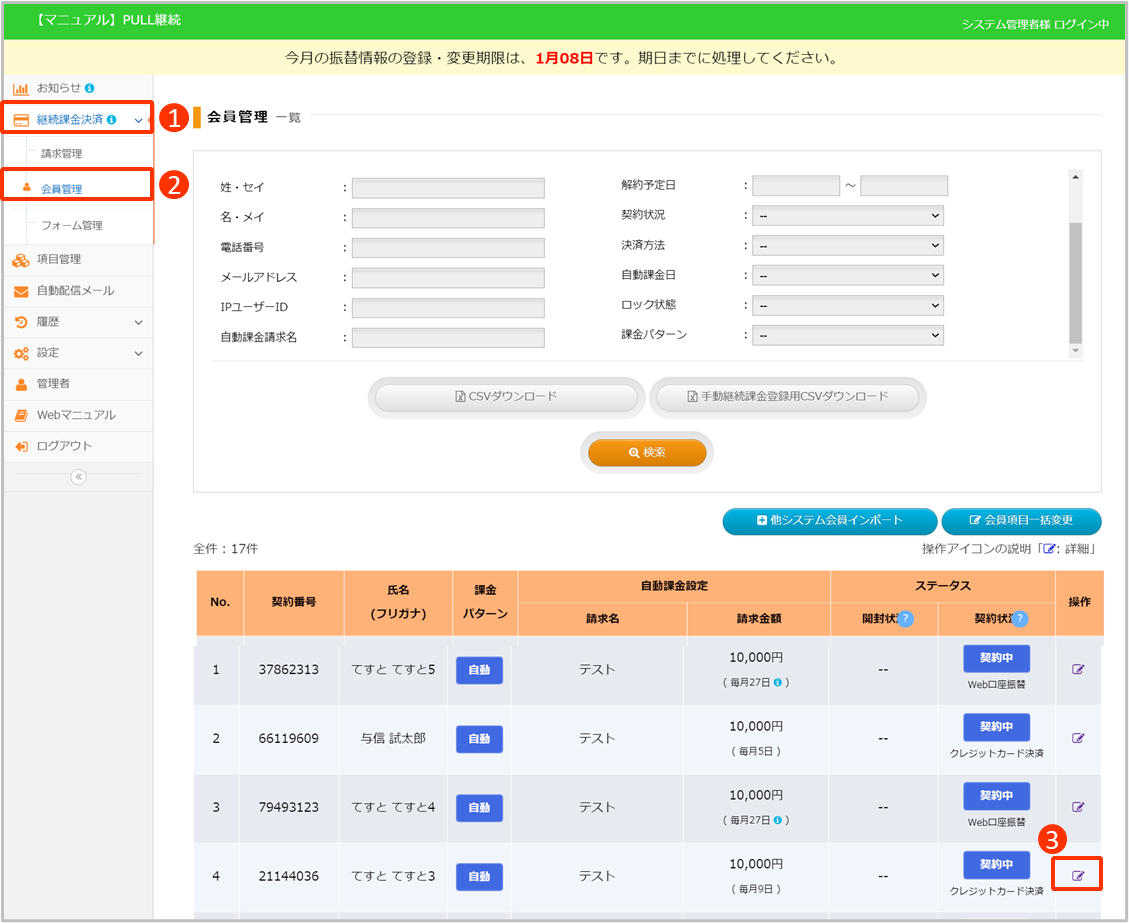Screen dimensions: 1129x923
Task: Open details icon for contract 21144036
Action: pos(1078,875)
